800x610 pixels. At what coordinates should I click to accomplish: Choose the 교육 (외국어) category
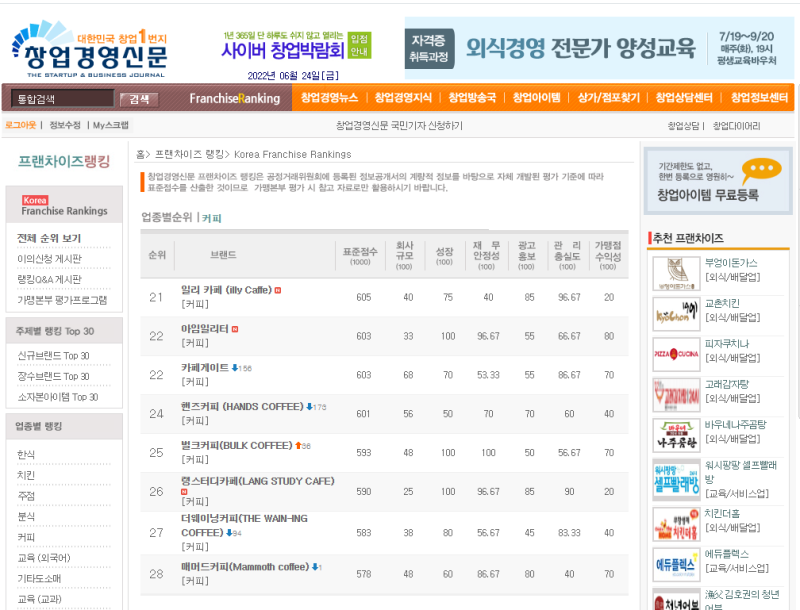(44, 558)
